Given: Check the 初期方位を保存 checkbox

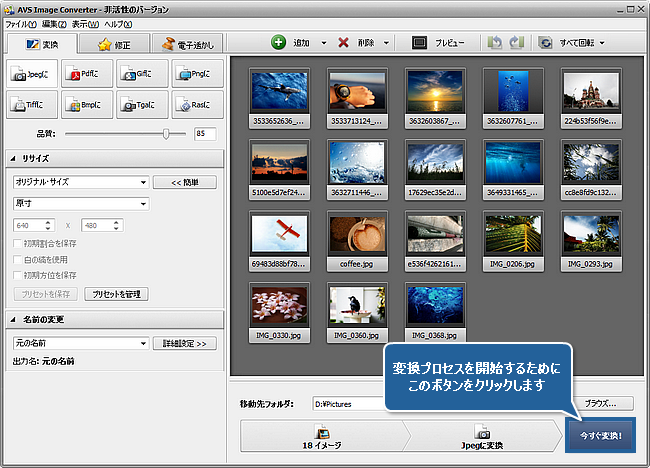Looking at the screenshot, I should tap(16, 275).
